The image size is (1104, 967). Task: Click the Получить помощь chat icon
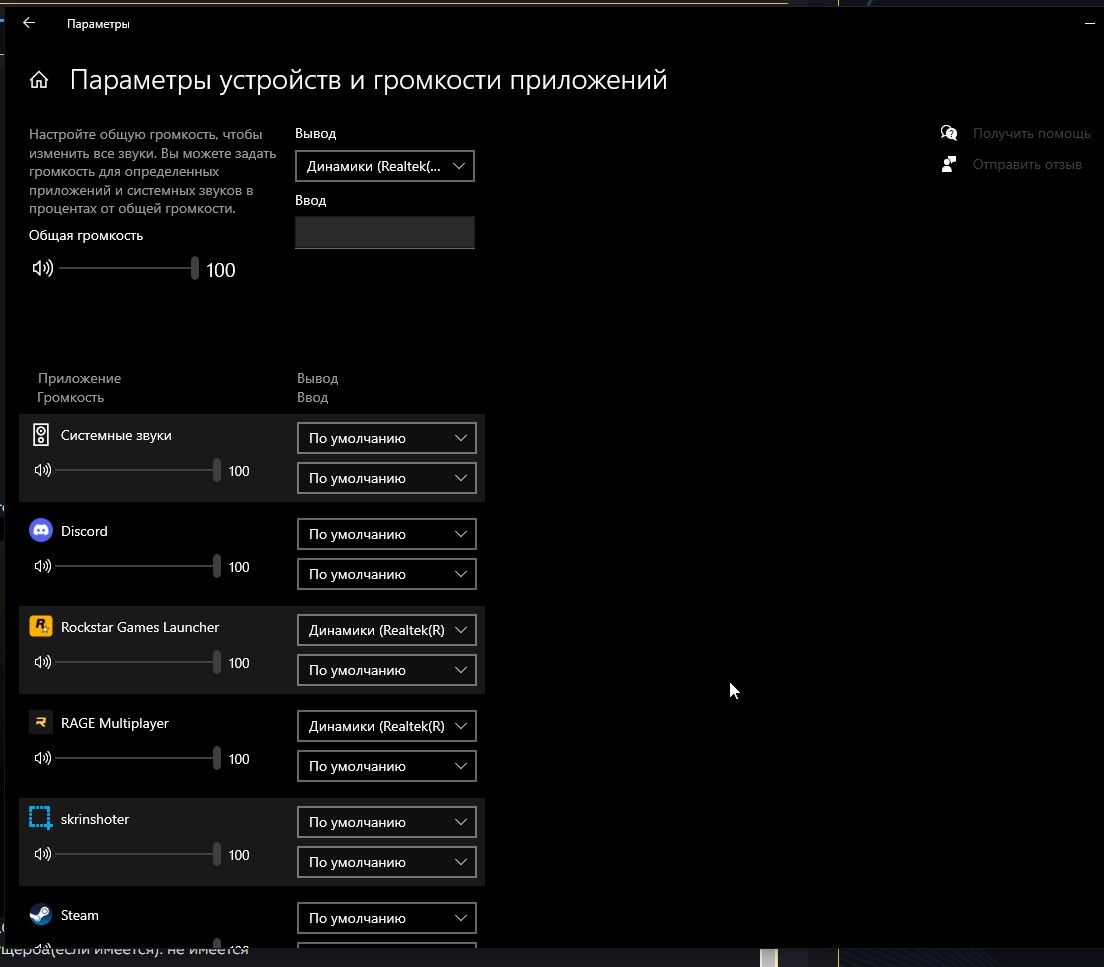[x=948, y=133]
